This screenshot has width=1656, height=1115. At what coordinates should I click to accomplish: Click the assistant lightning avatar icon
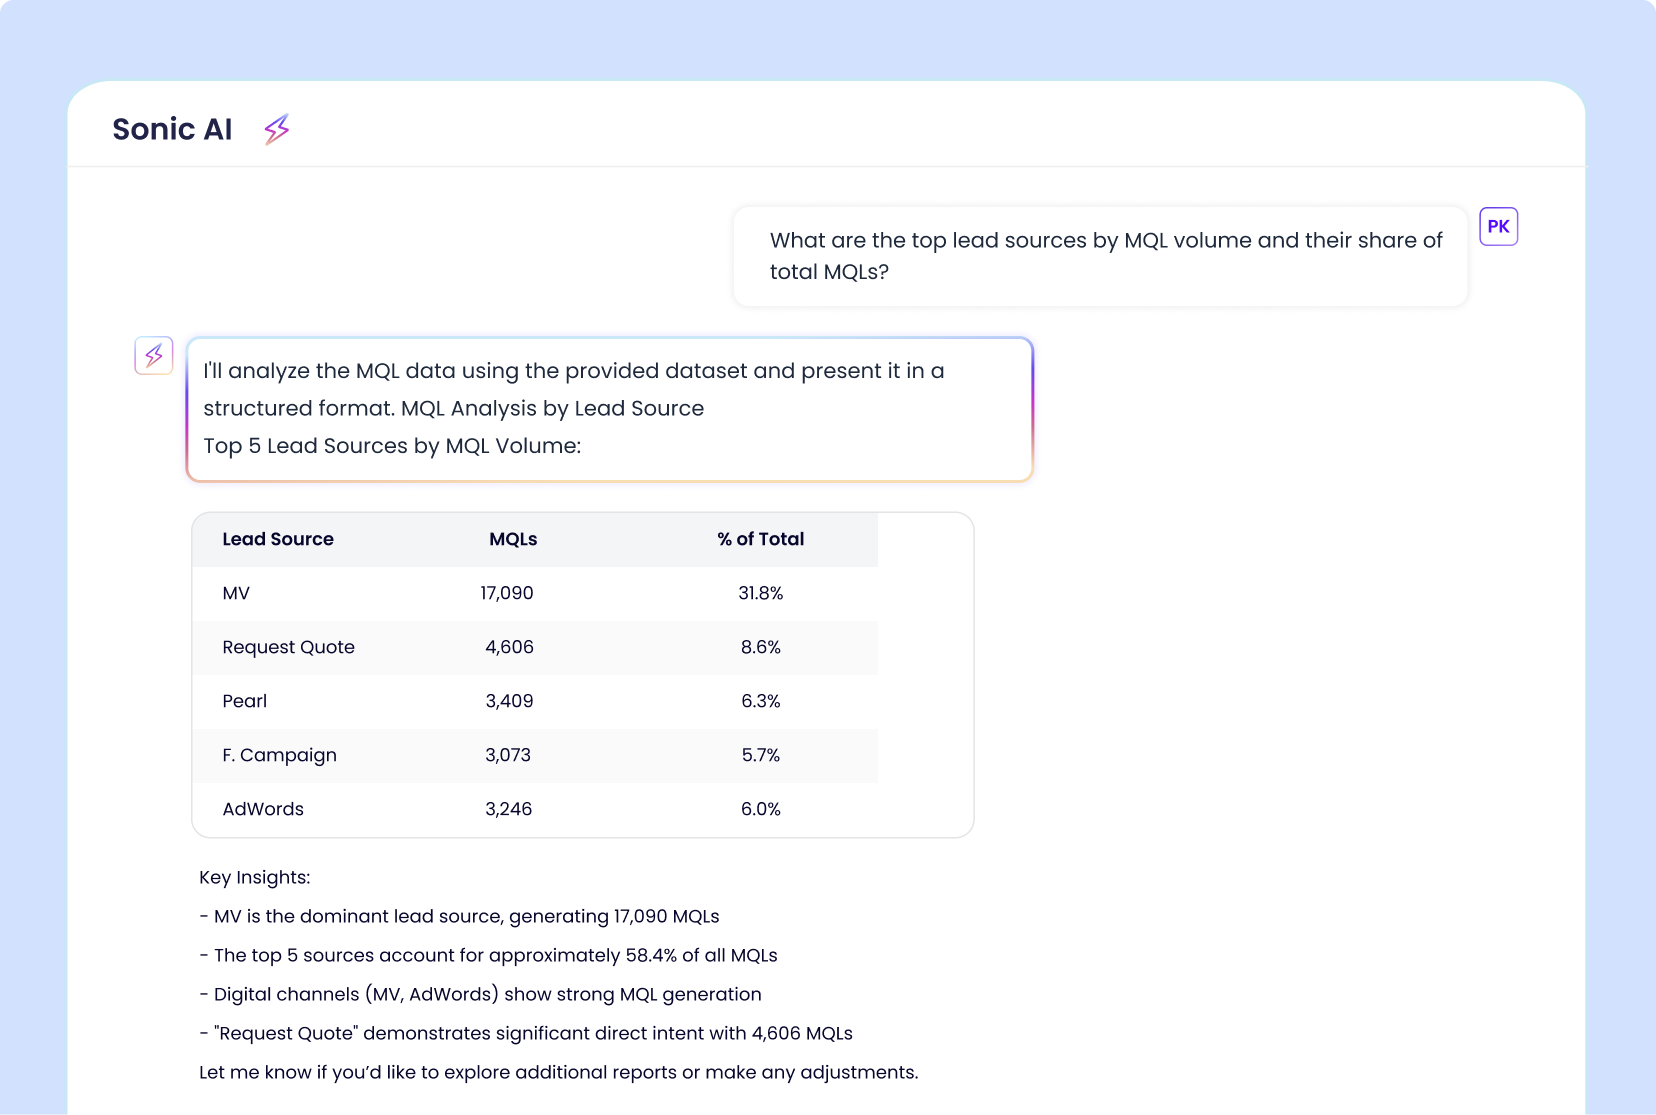pos(154,355)
